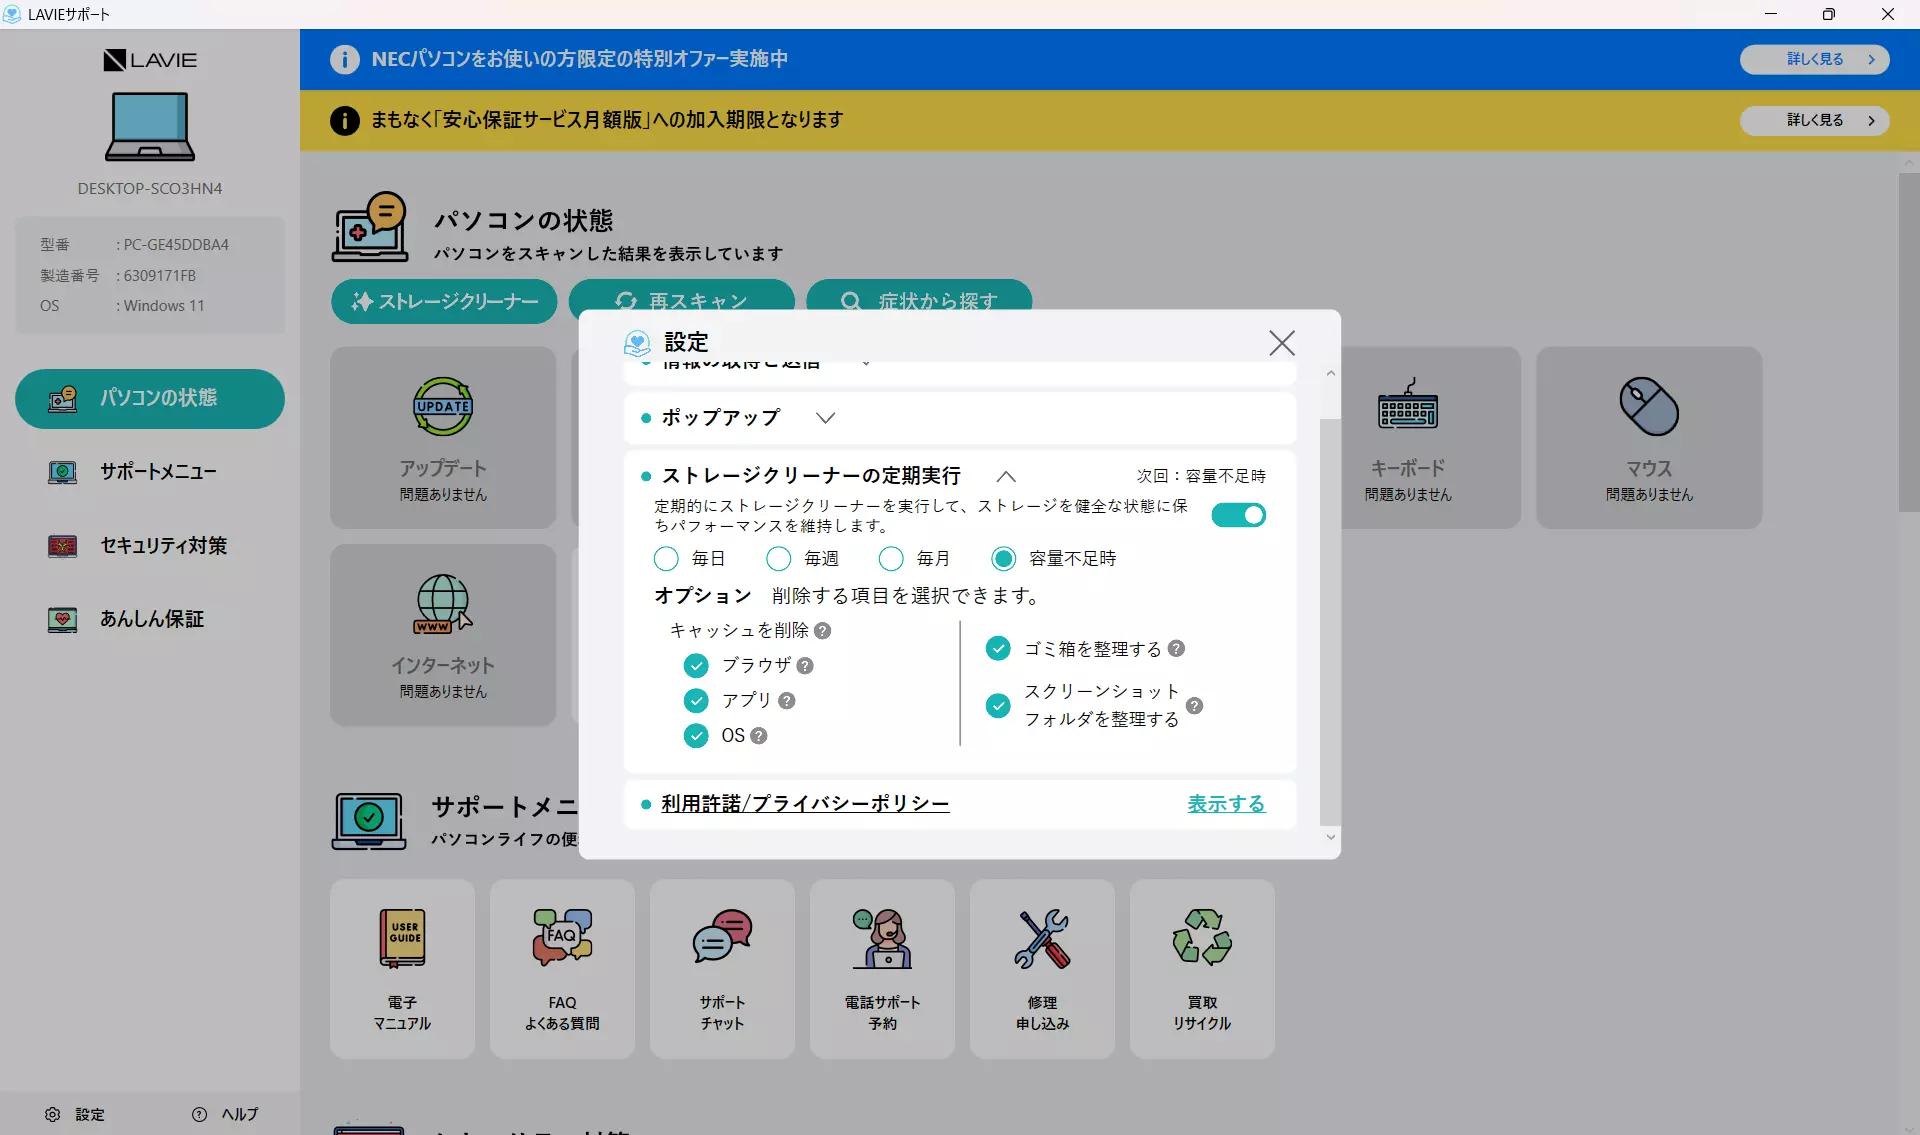The height and width of the screenshot is (1135, 1920).
Task: Click the laptop image above DESKTOP-SCO3HN4
Action: coord(150,127)
